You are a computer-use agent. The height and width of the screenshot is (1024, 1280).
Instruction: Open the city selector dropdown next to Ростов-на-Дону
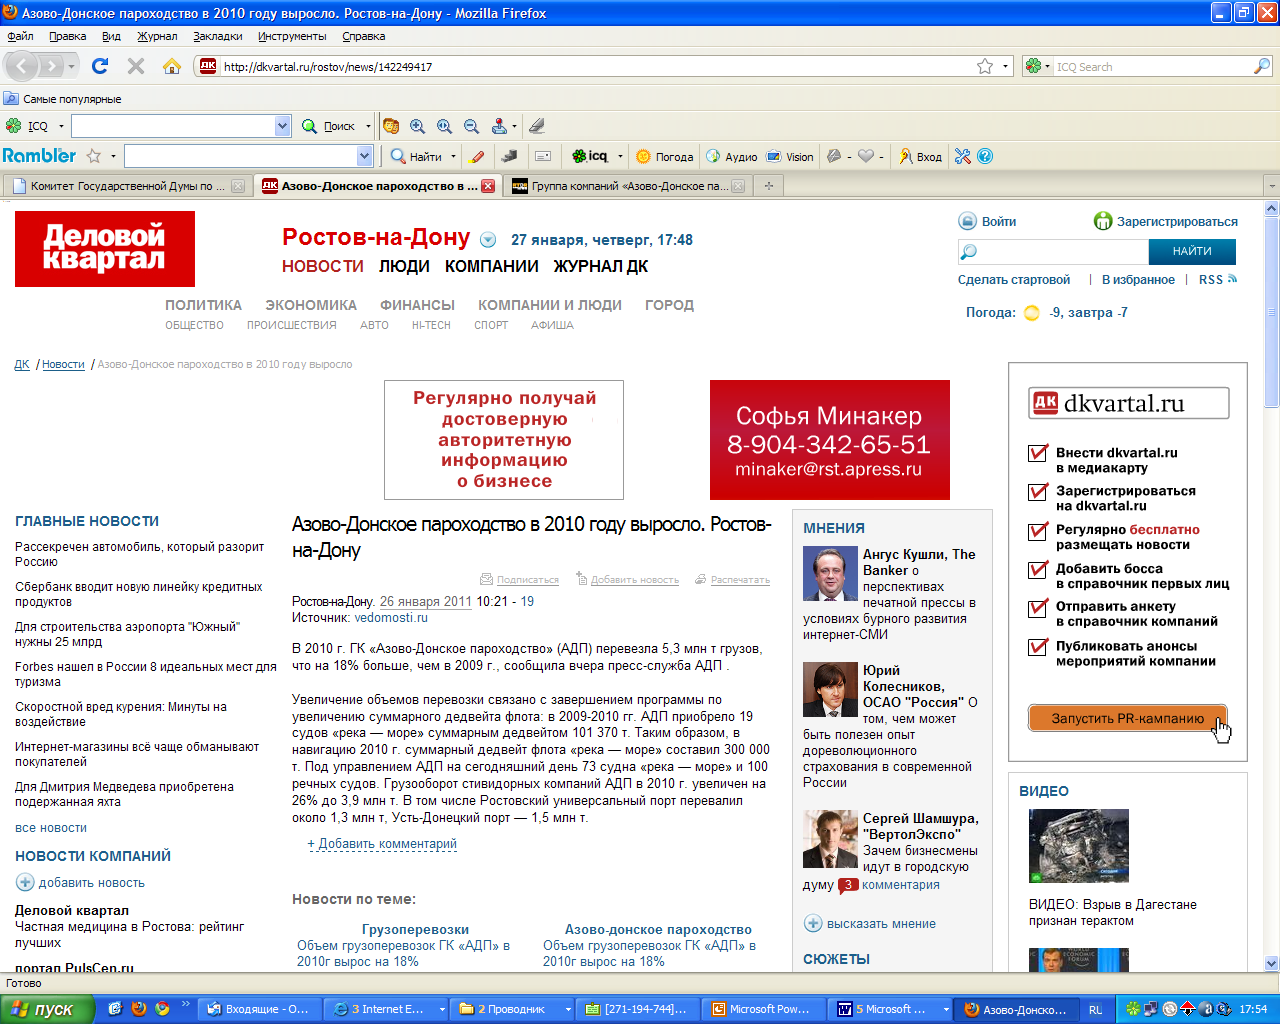point(488,240)
